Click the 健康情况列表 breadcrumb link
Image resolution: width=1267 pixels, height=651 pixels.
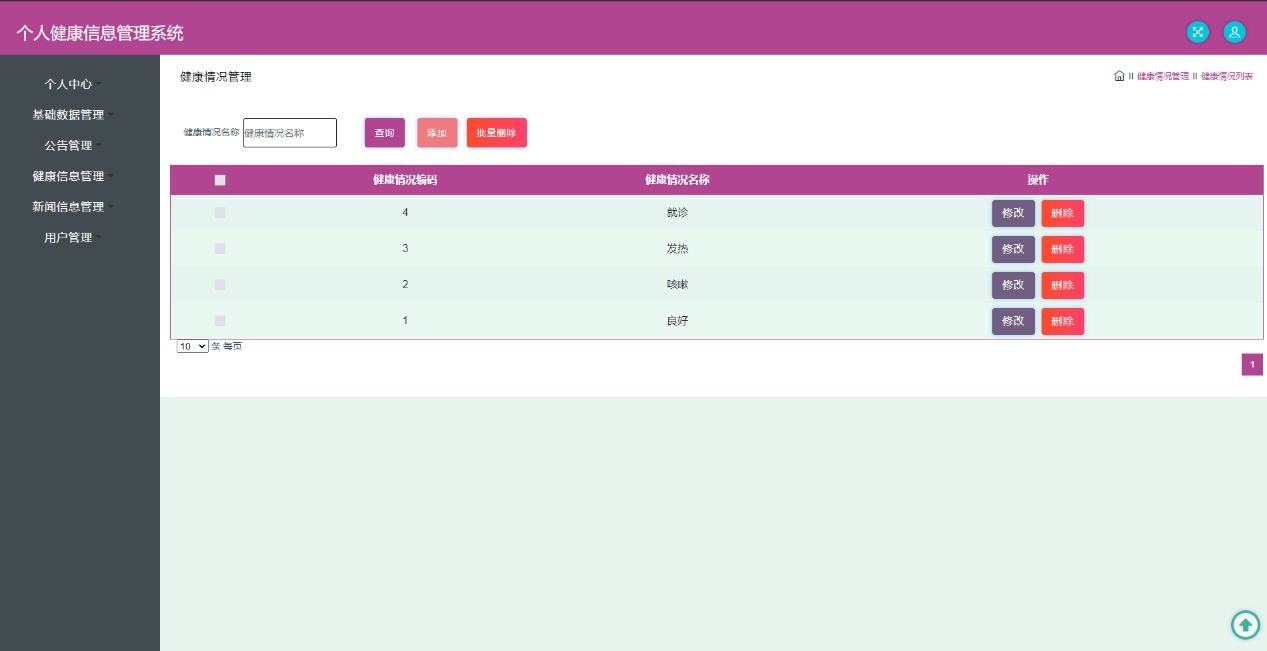point(1227,76)
